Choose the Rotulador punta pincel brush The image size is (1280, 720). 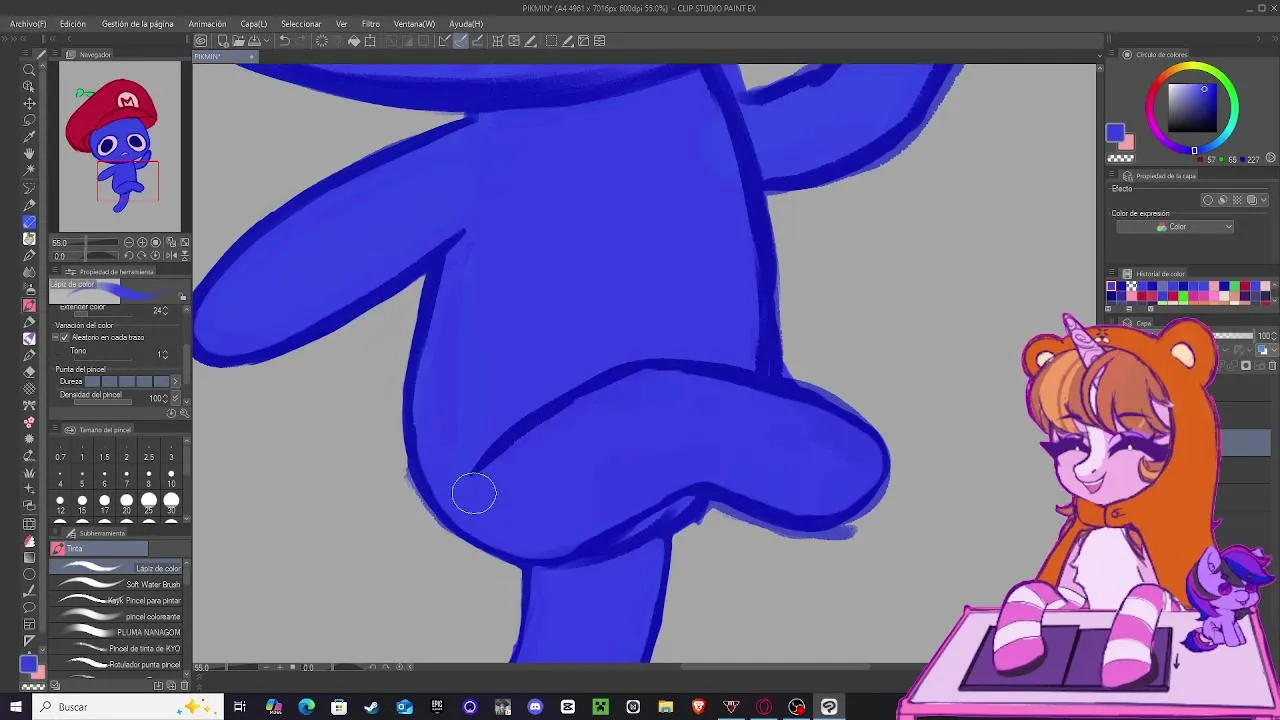pos(116,664)
